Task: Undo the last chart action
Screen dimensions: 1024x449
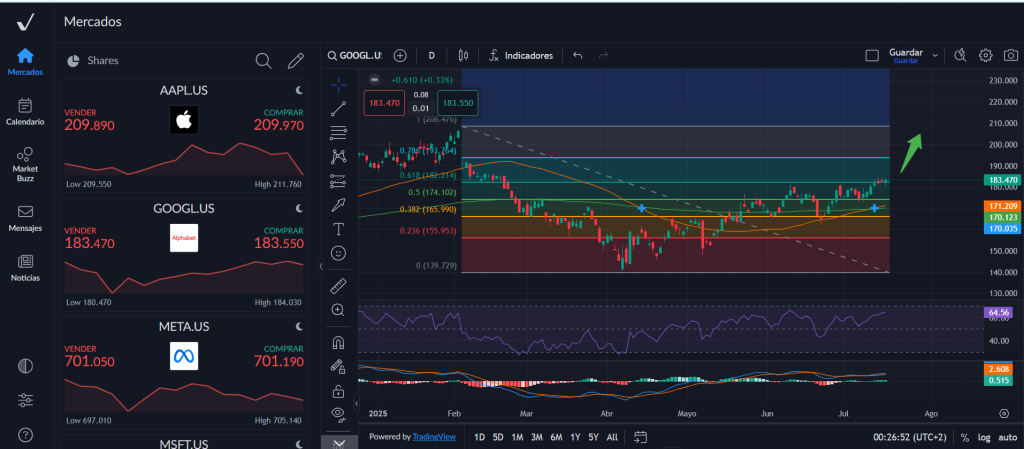Action: (577, 55)
